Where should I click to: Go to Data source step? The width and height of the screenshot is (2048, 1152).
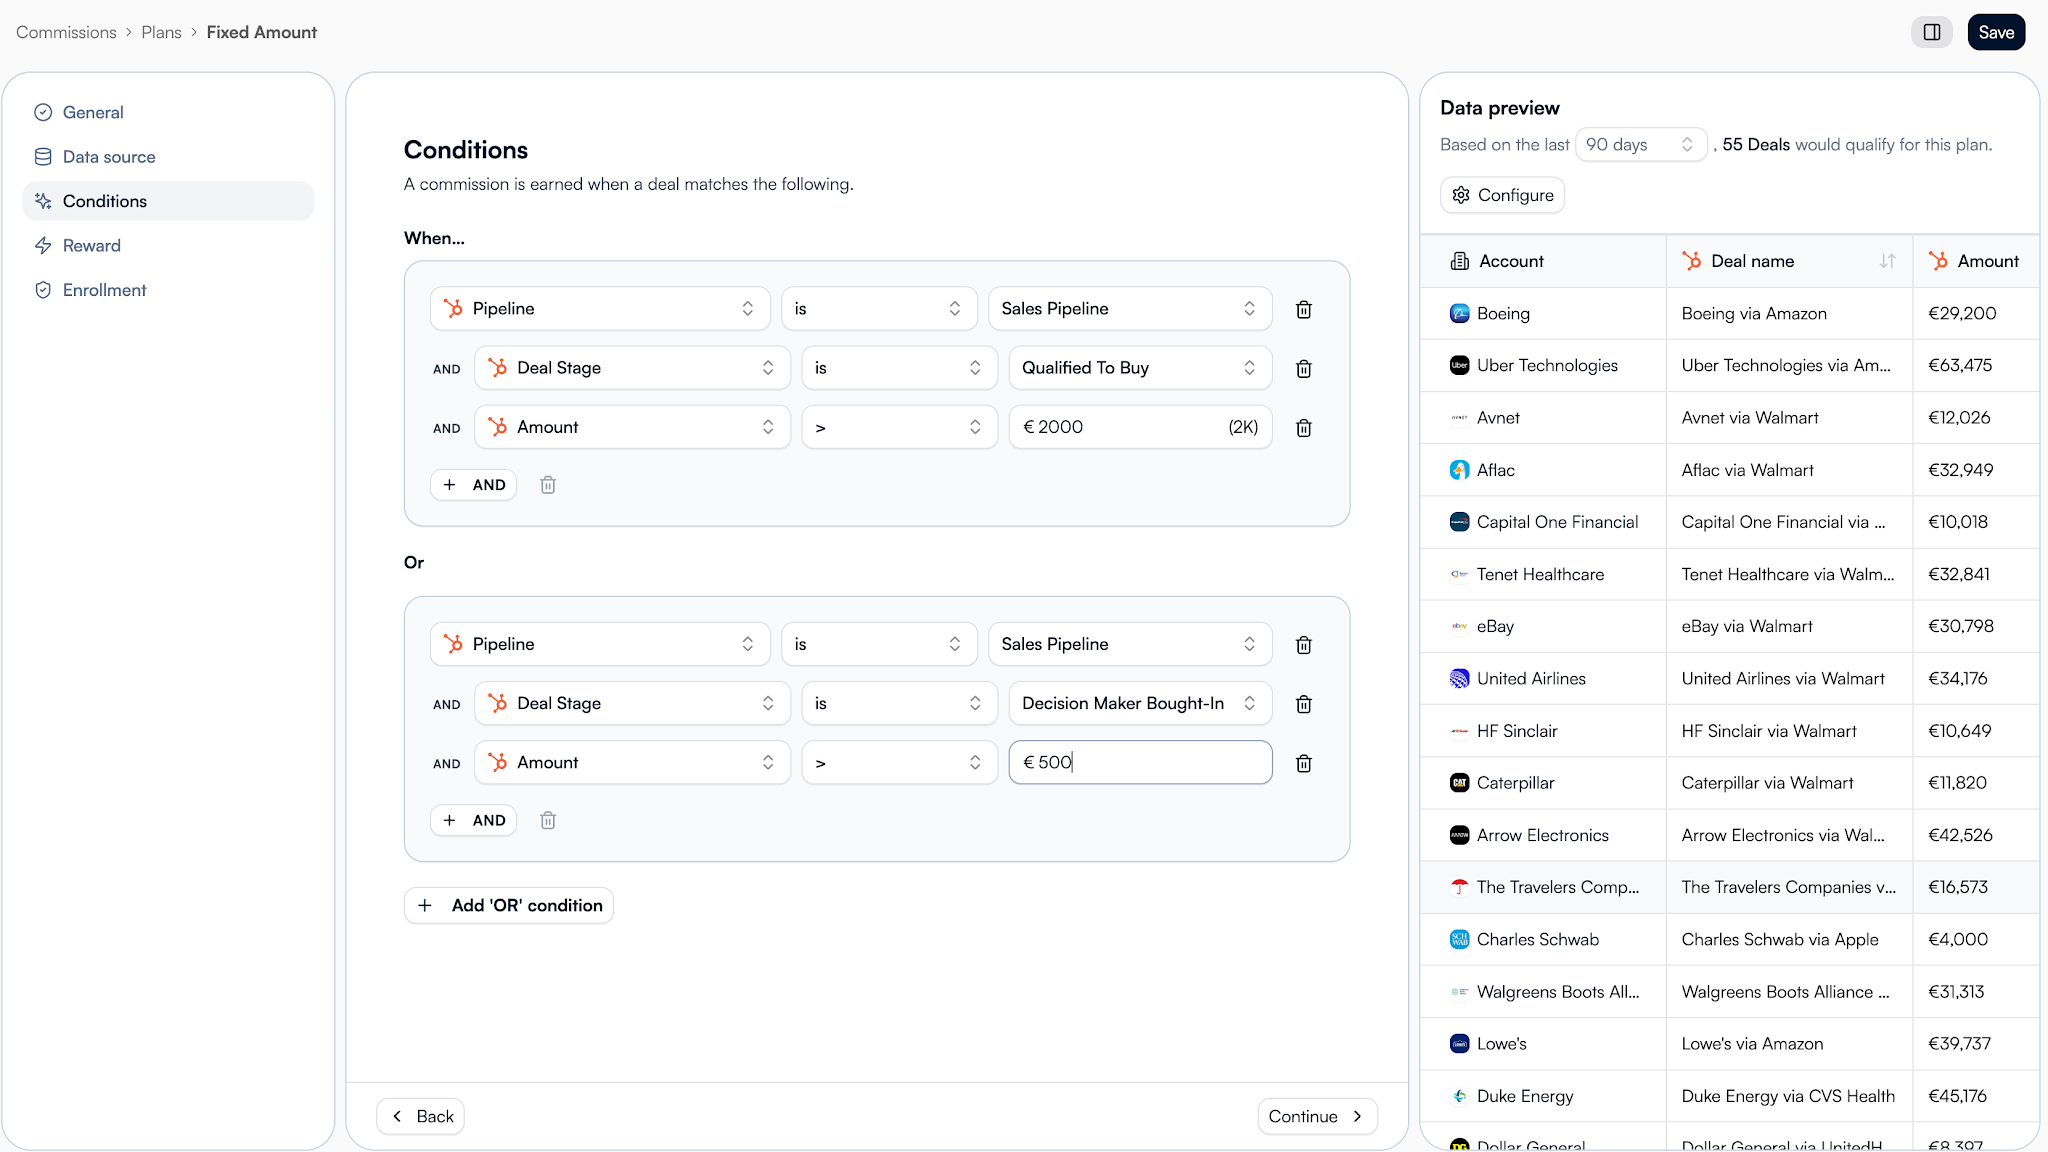tap(168, 157)
